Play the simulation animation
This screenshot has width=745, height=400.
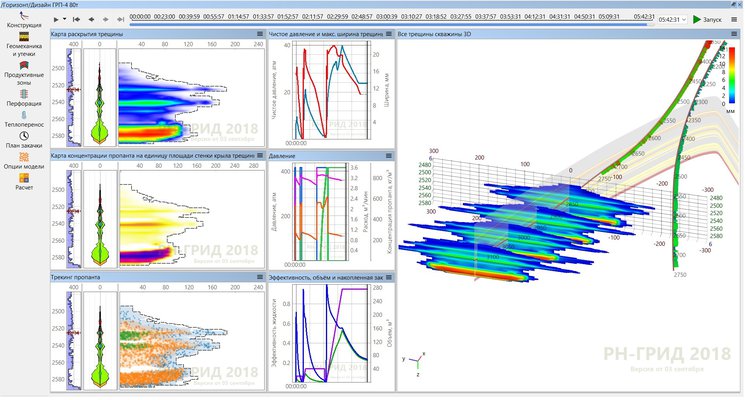(x=56, y=19)
